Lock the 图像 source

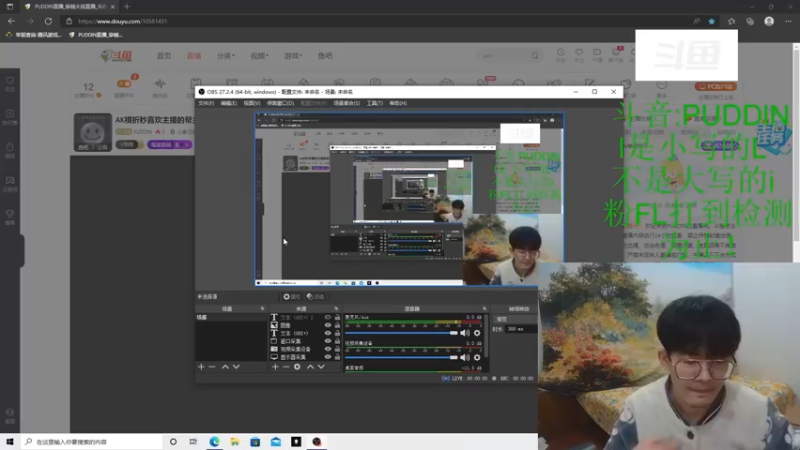pos(337,325)
